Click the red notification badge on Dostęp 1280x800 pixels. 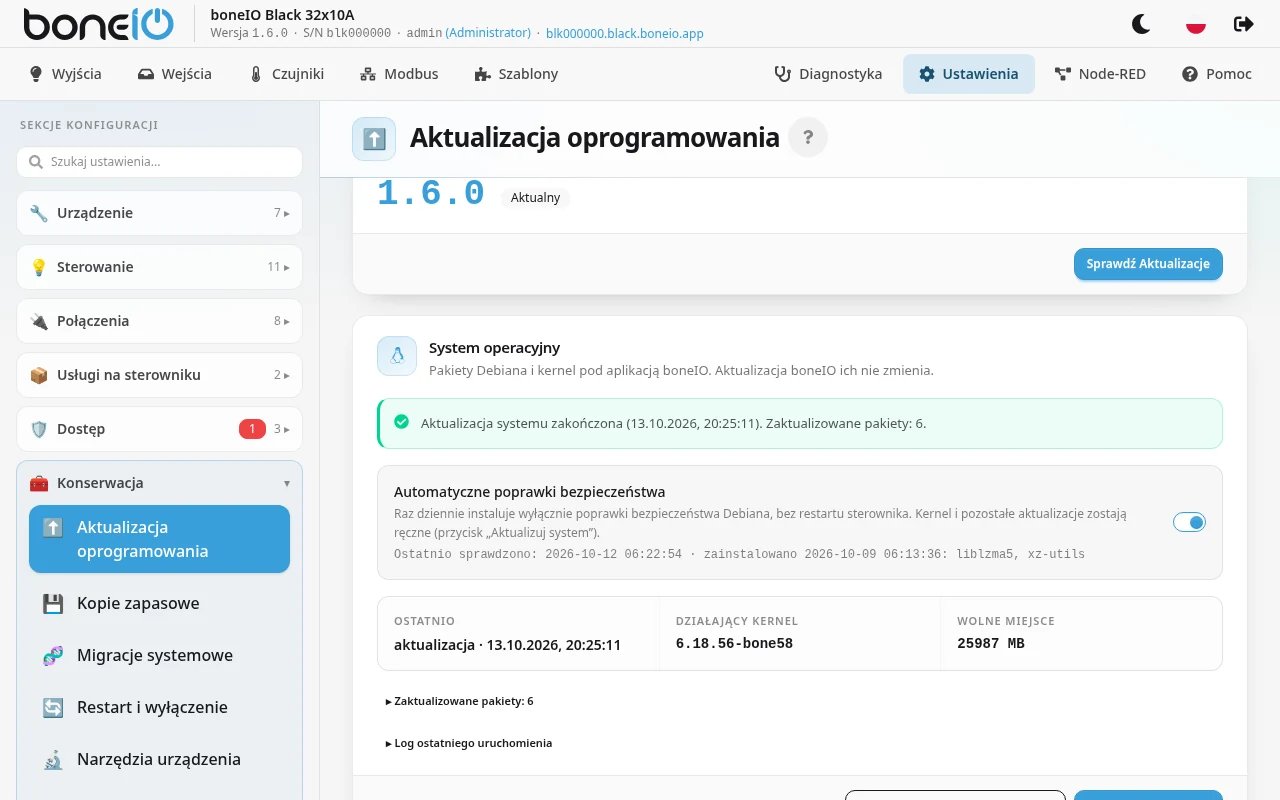(252, 429)
